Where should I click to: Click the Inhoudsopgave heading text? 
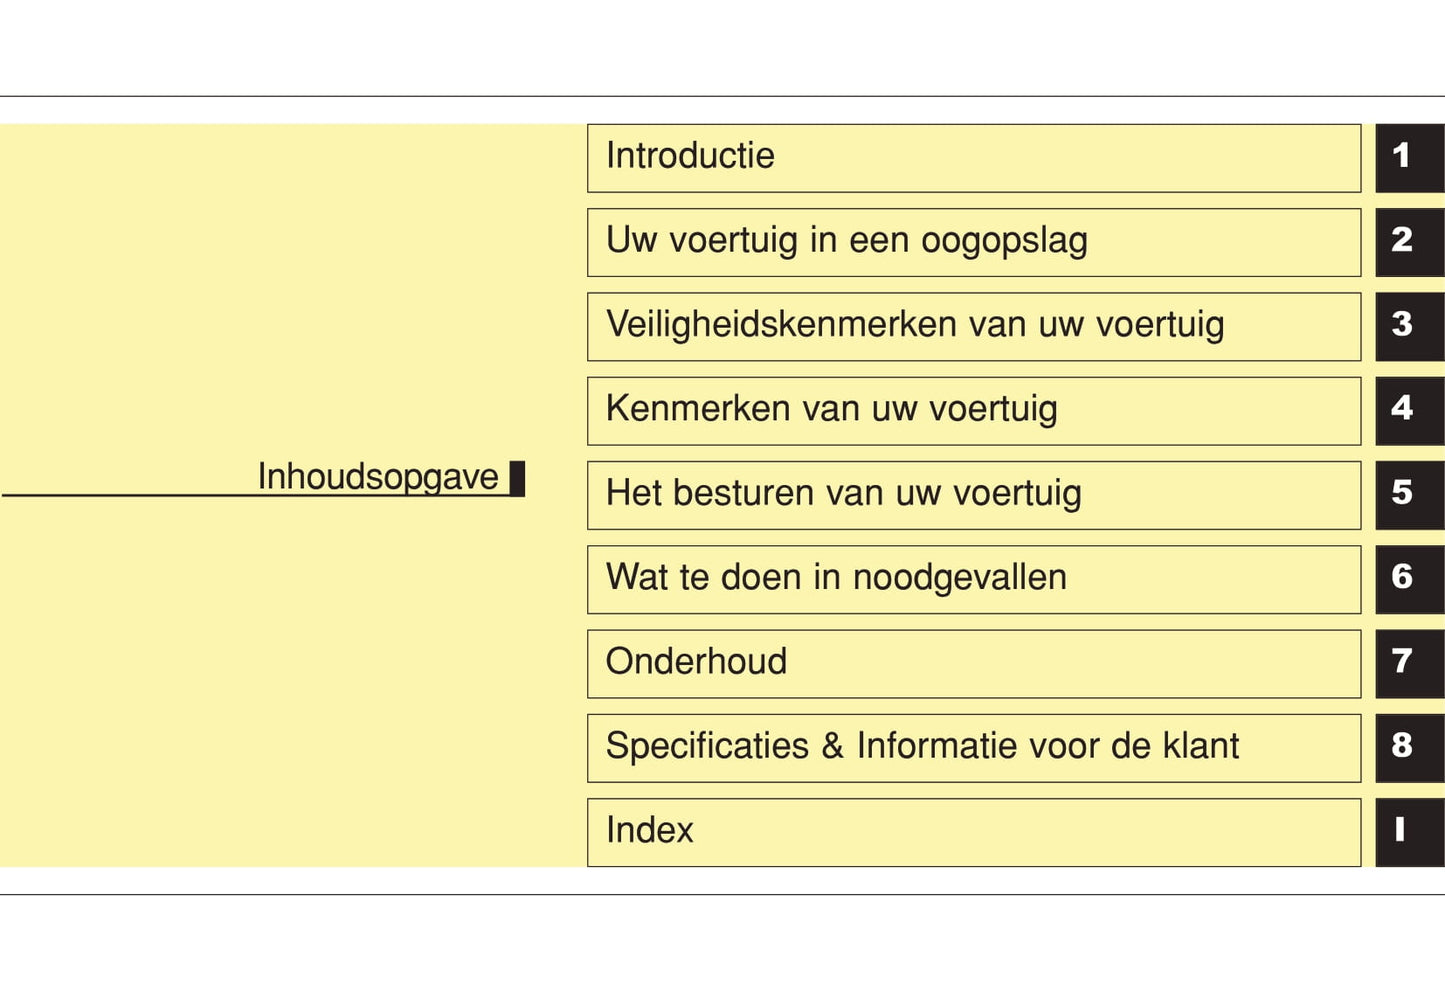pyautogui.click(x=377, y=477)
